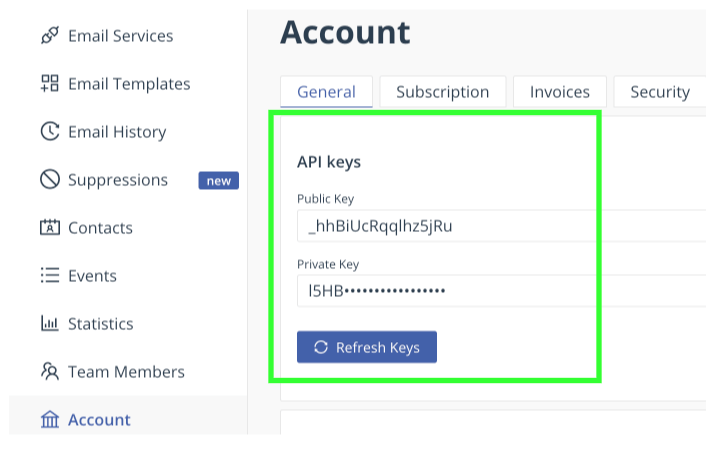Click the Email Services link icon

click(50, 35)
